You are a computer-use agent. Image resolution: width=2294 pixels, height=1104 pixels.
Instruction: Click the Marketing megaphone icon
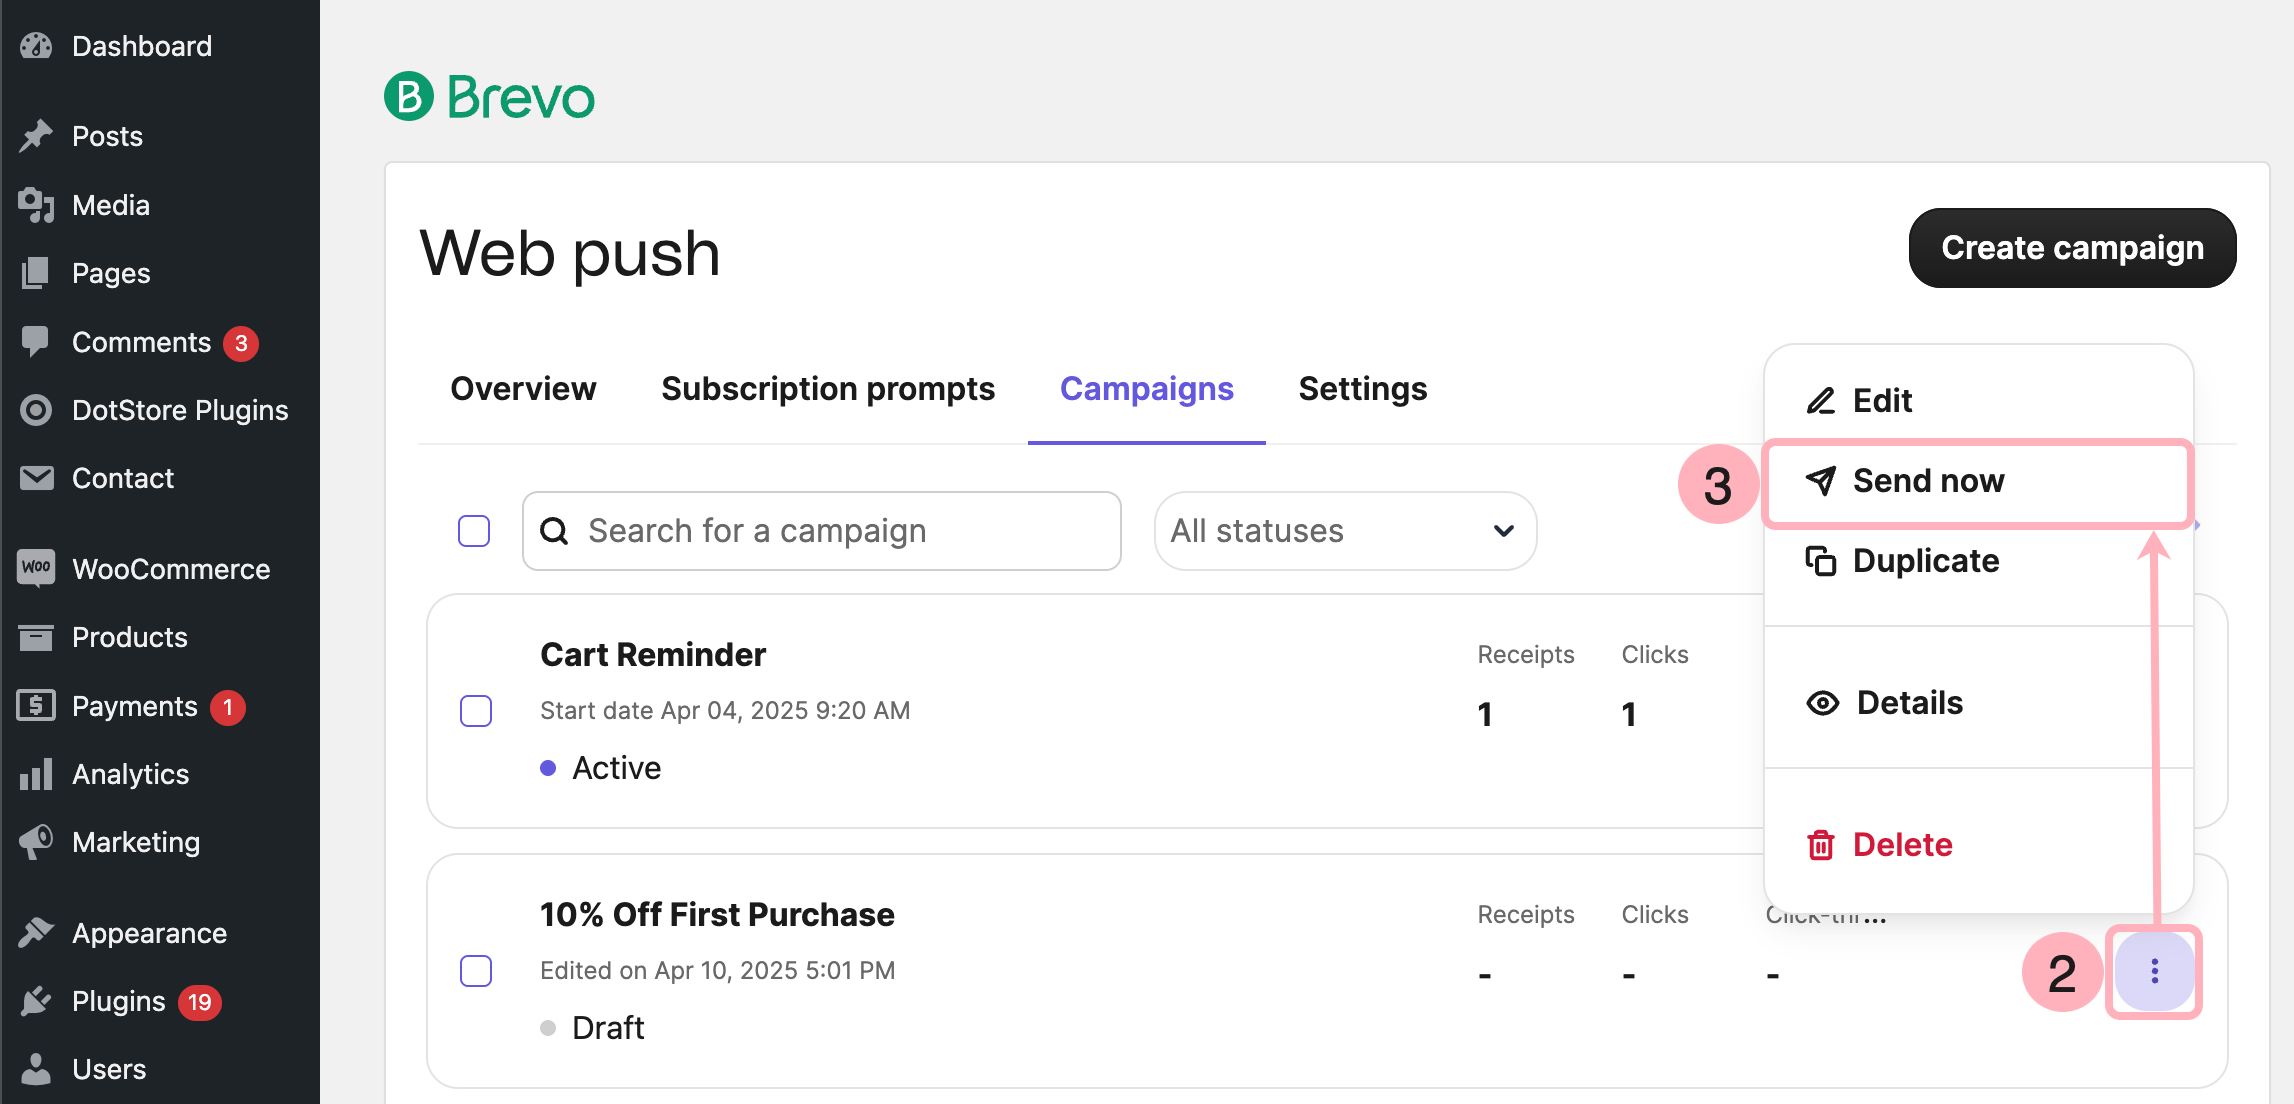36,842
